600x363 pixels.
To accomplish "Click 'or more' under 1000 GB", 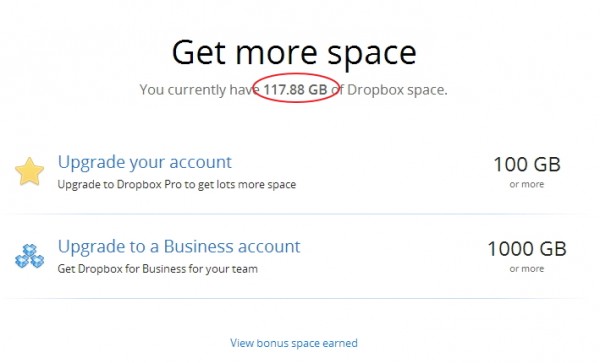I will (527, 269).
